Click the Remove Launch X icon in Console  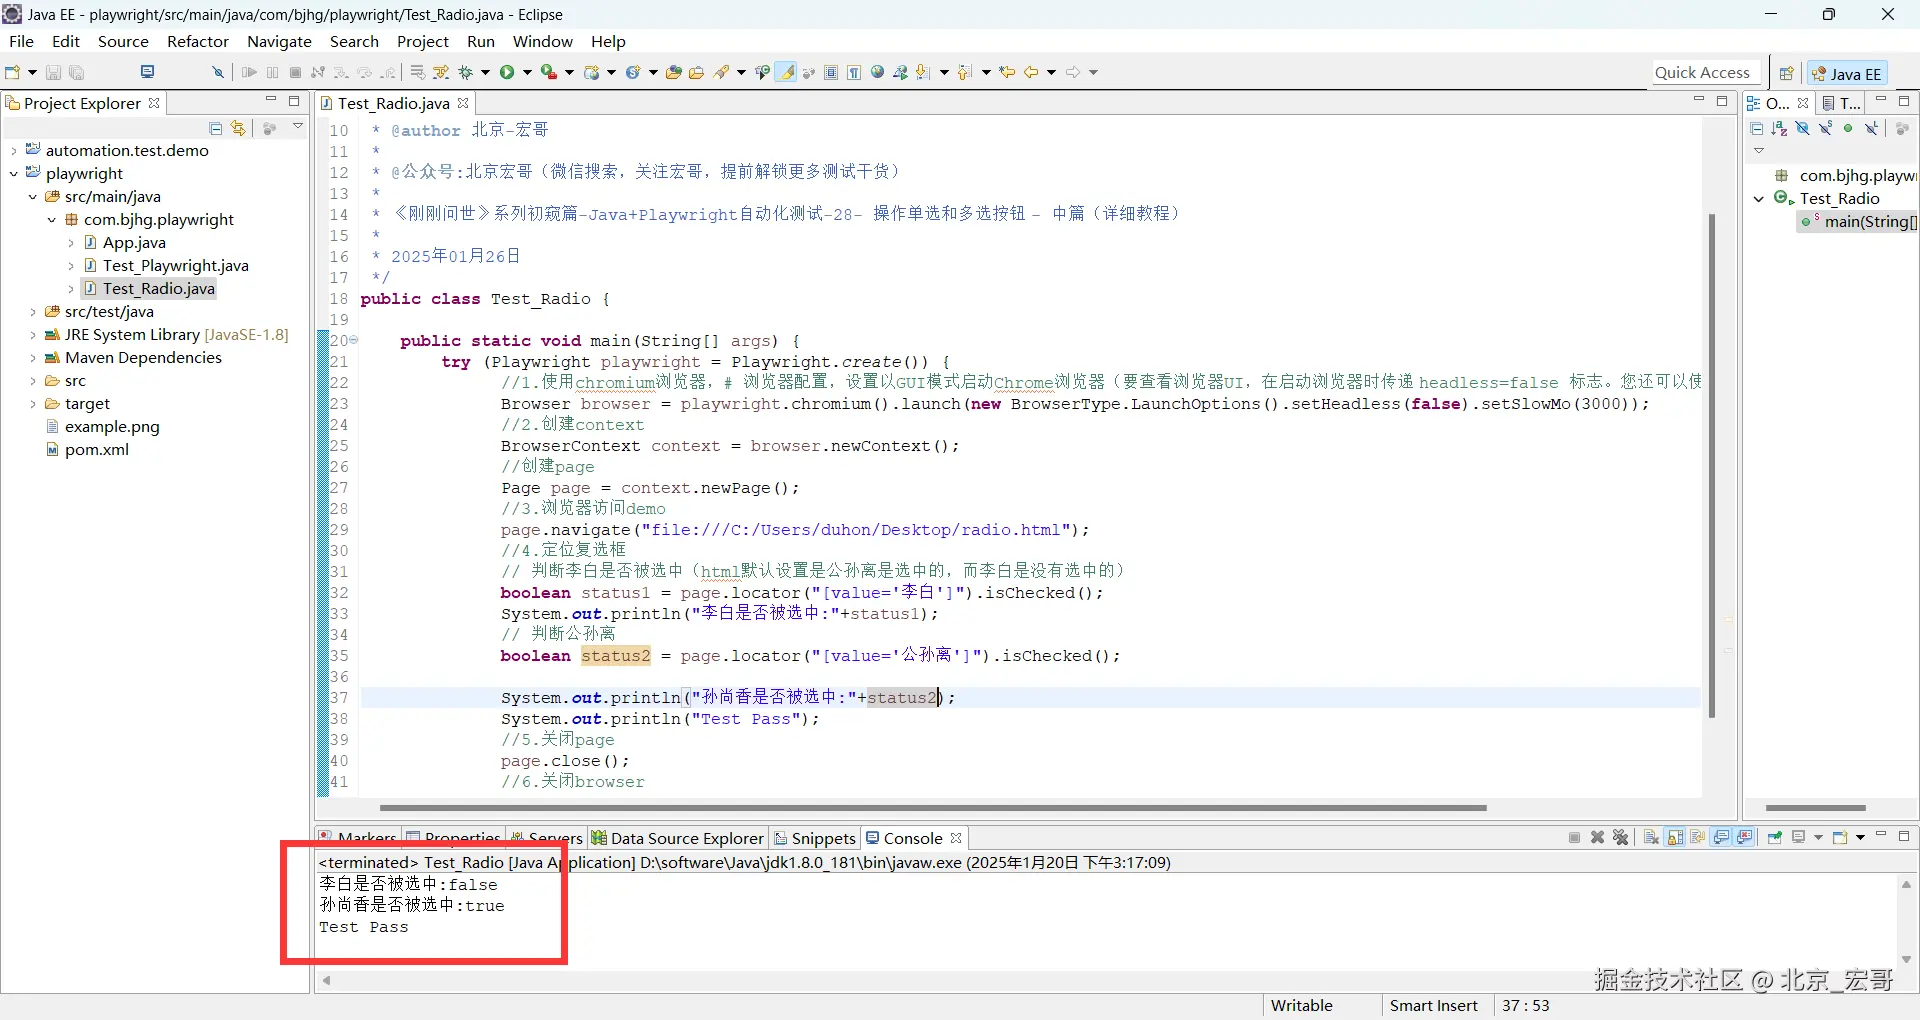(x=1597, y=838)
